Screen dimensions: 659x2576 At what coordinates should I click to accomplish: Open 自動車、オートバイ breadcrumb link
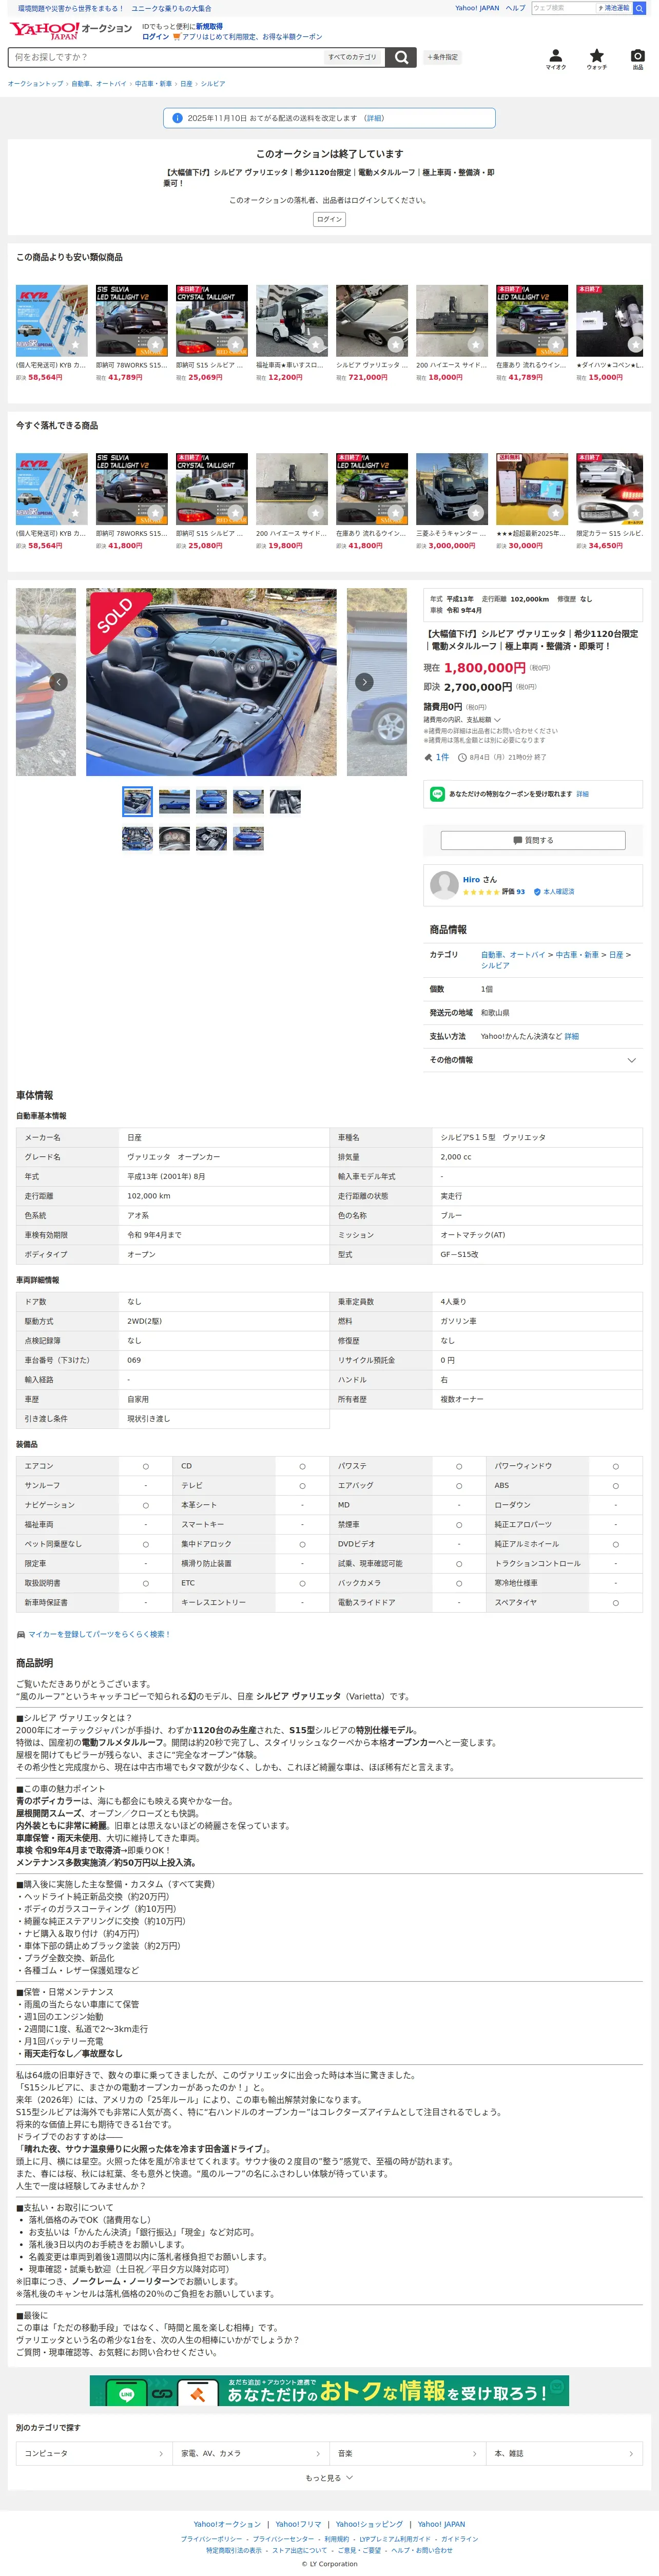pos(99,84)
